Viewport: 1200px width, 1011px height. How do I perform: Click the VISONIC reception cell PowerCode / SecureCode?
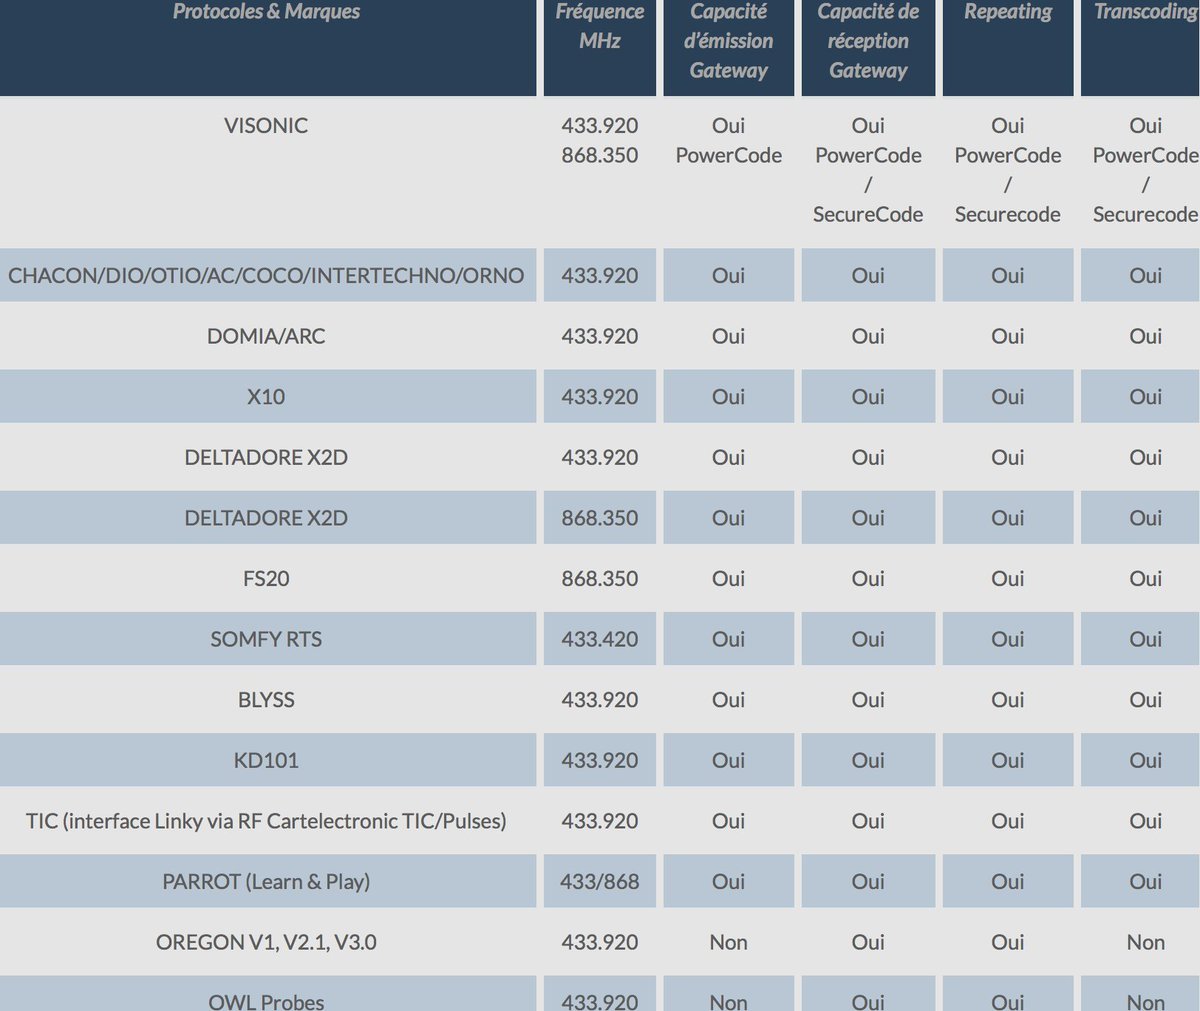pyautogui.click(x=868, y=170)
